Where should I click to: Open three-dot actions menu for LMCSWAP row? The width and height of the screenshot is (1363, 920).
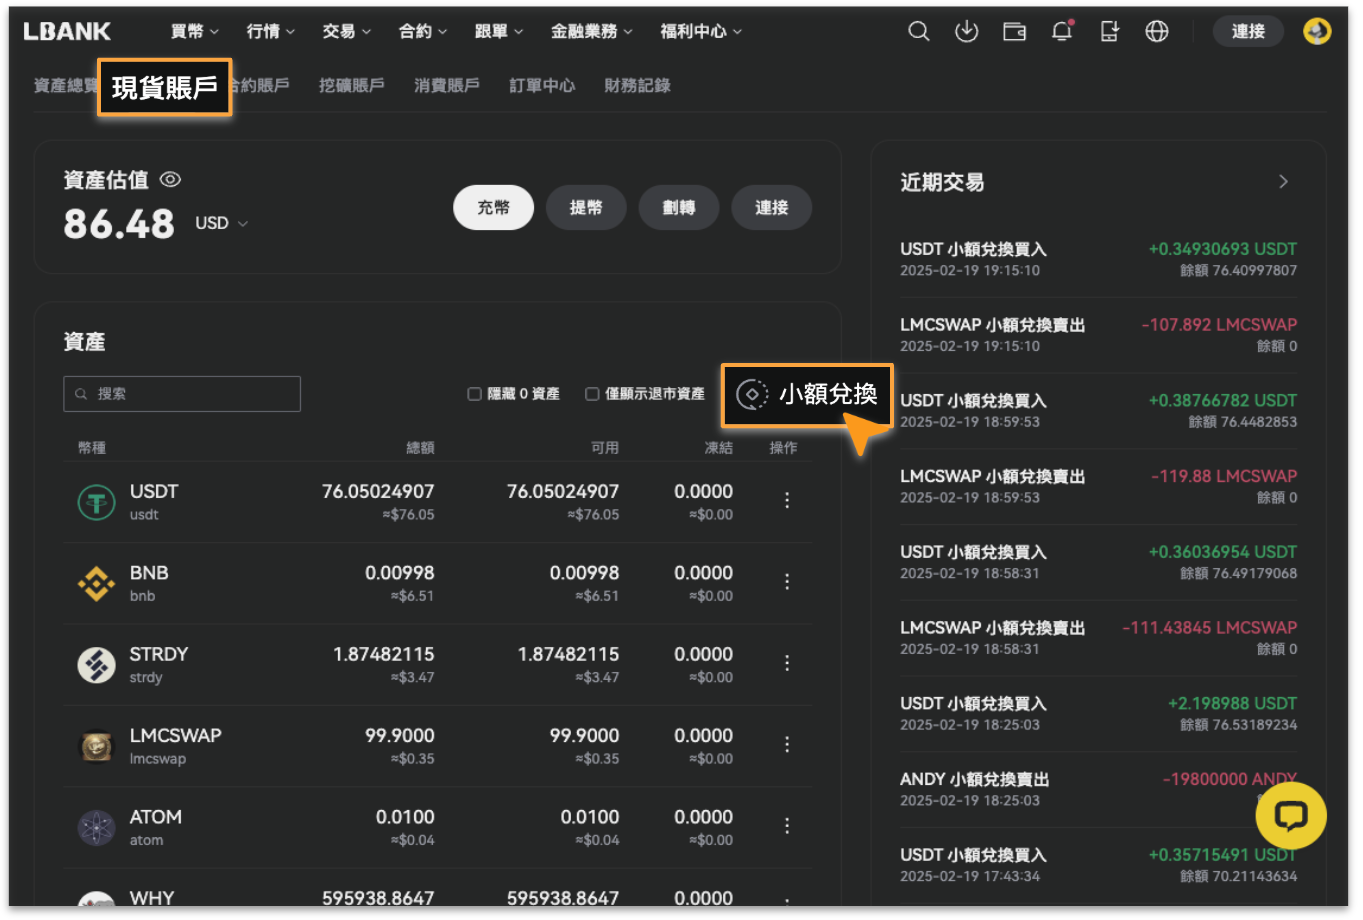[787, 745]
